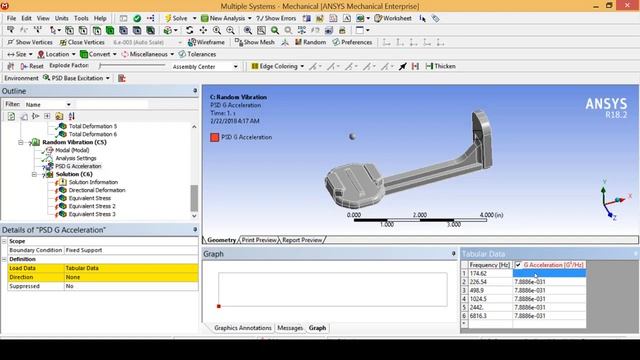The width and height of the screenshot is (640, 360).
Task: Click the Close Vertices icon
Action: point(63,42)
